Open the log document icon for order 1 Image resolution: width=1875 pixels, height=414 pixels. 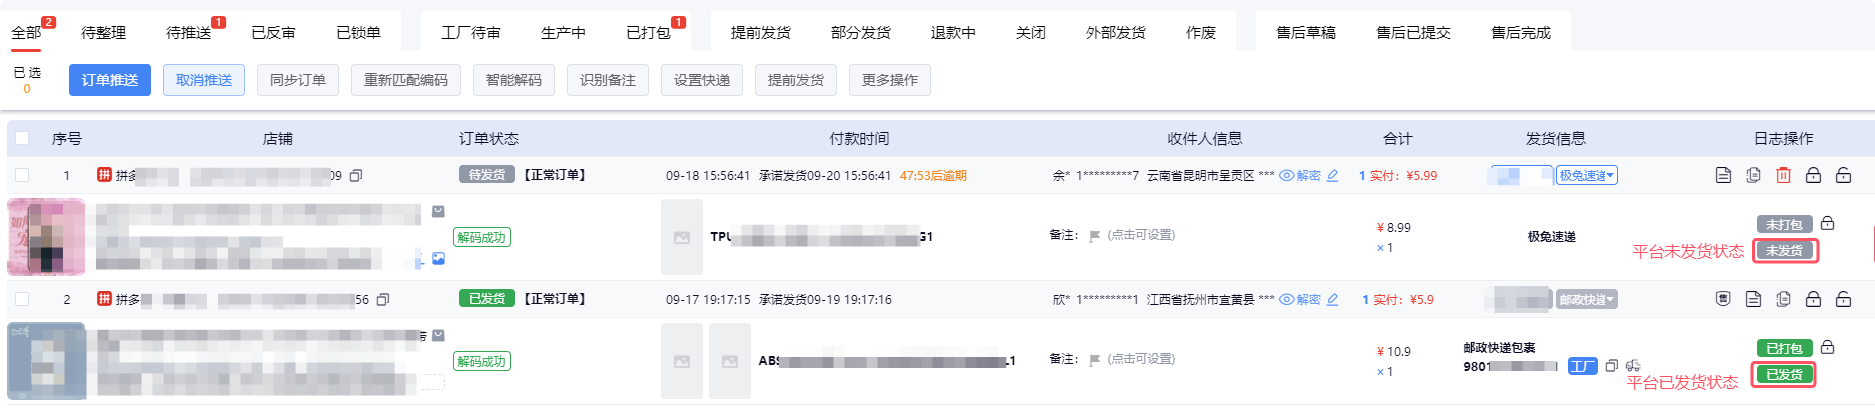pos(1723,176)
